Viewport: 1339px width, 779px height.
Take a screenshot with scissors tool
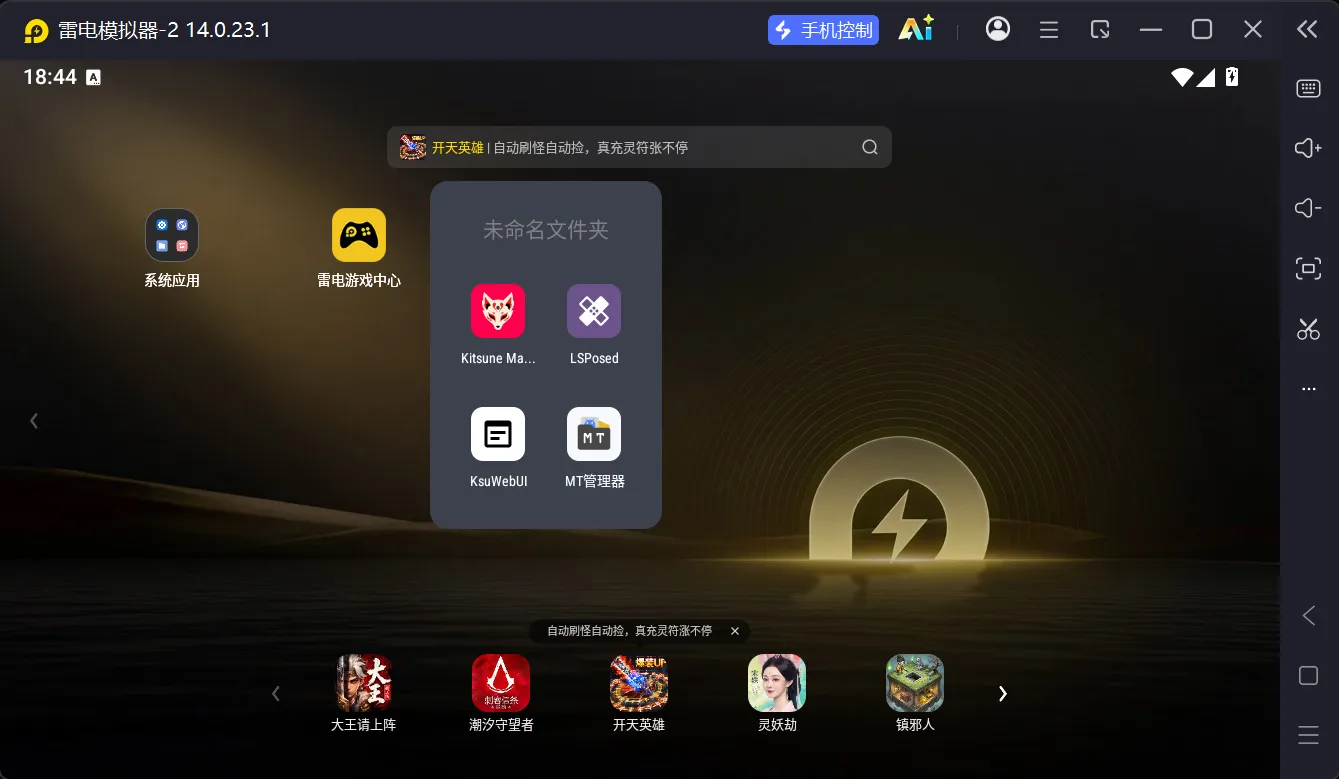[1308, 328]
